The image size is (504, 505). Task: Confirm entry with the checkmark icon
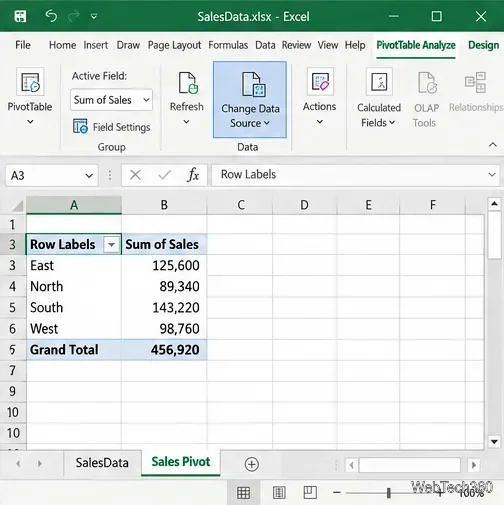[x=164, y=175]
